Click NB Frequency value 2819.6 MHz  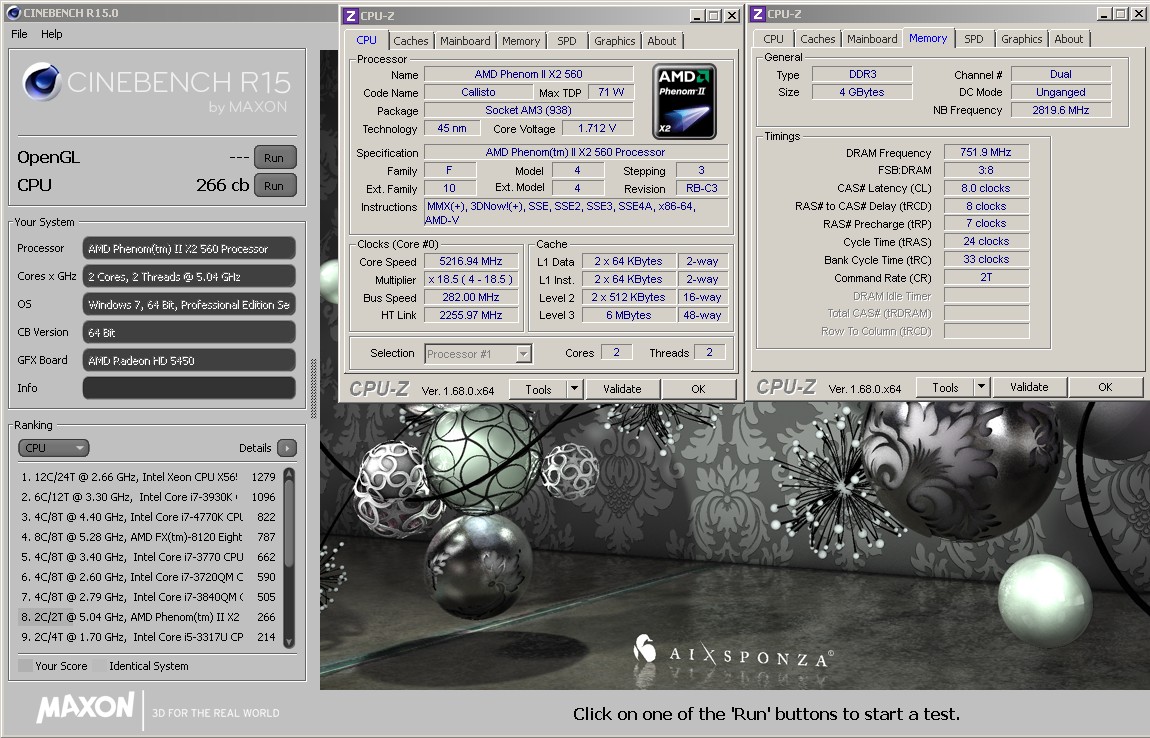1061,110
